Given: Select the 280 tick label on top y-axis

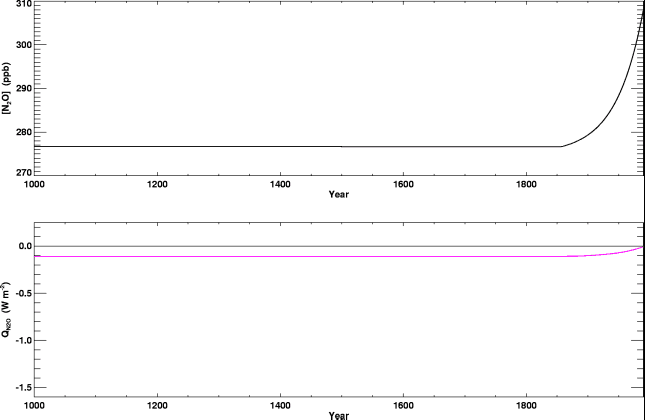Looking at the screenshot, I should (20, 132).
